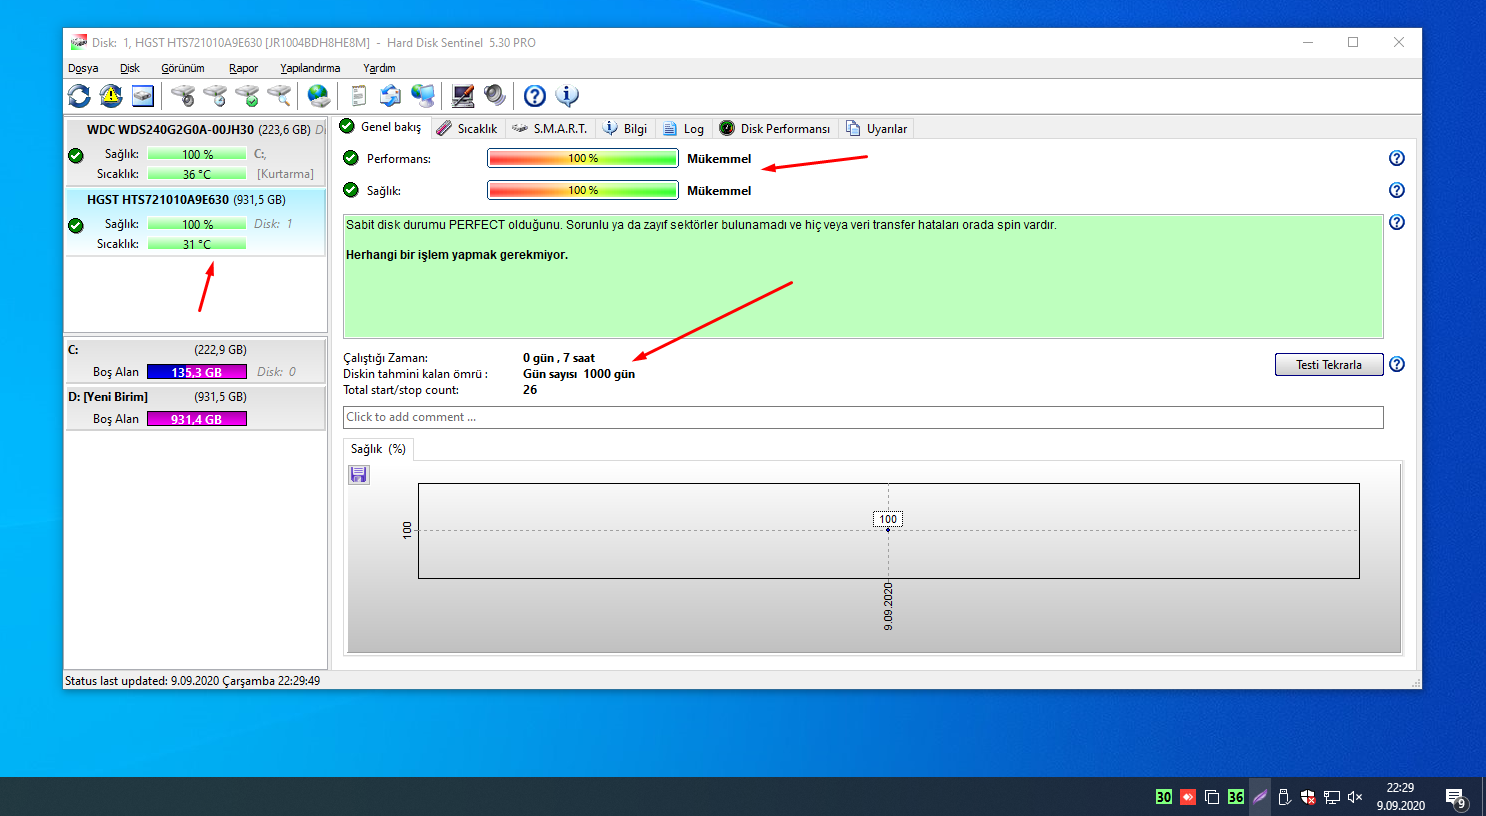Select the D: [Yeni Birim] partition entry

(x=196, y=408)
